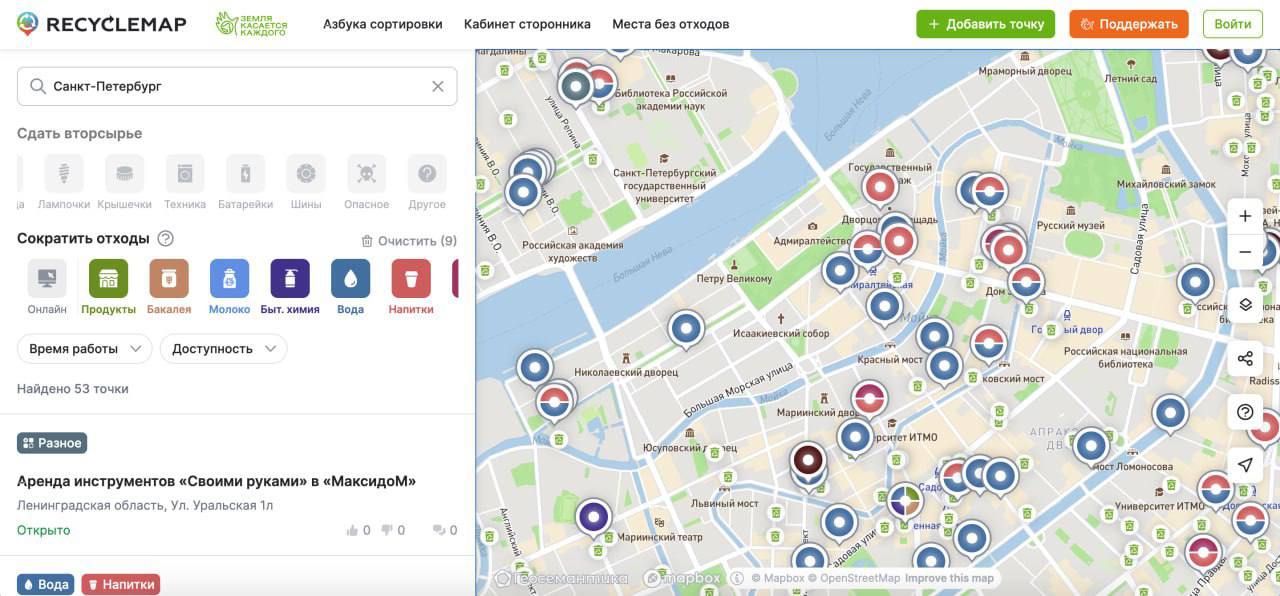Share the map via share icon
The width and height of the screenshot is (1280, 596).
tap(1245, 359)
